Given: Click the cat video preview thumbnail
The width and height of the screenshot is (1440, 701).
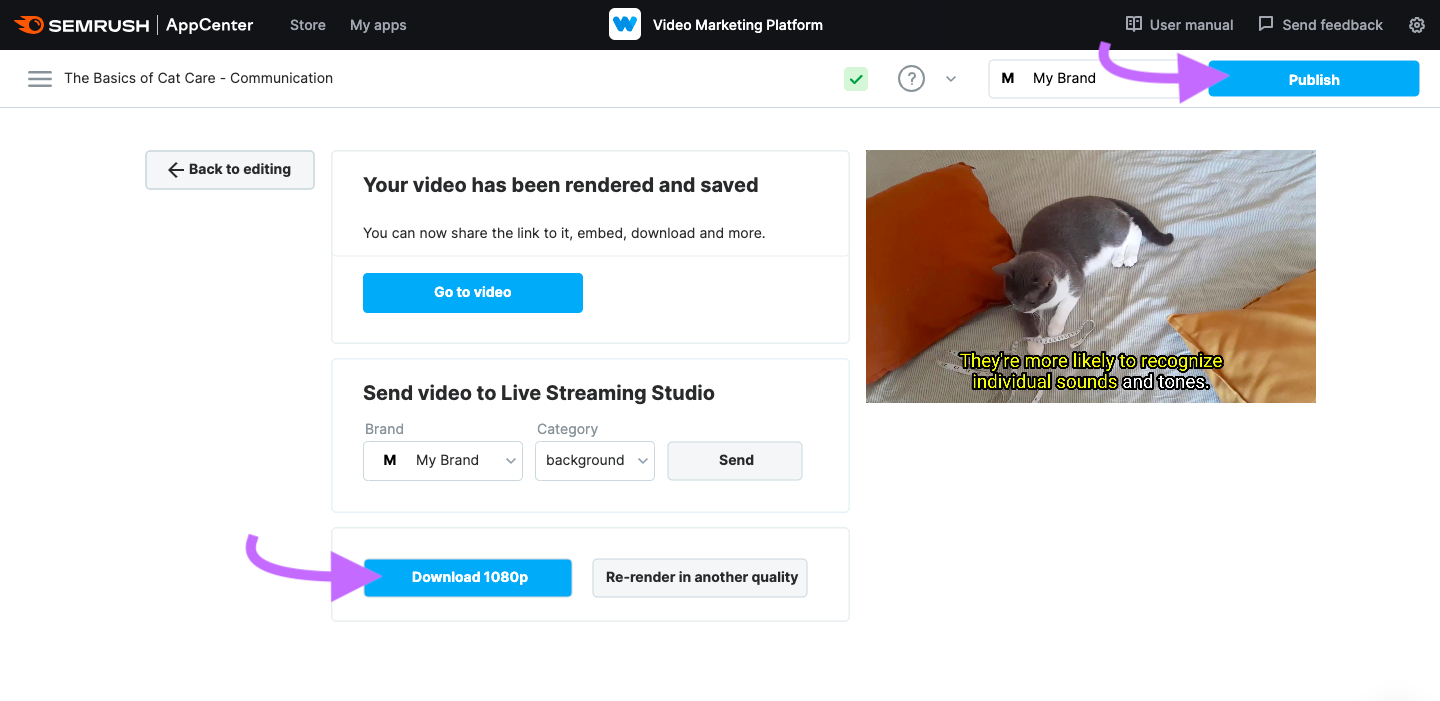Looking at the screenshot, I should point(1091,277).
